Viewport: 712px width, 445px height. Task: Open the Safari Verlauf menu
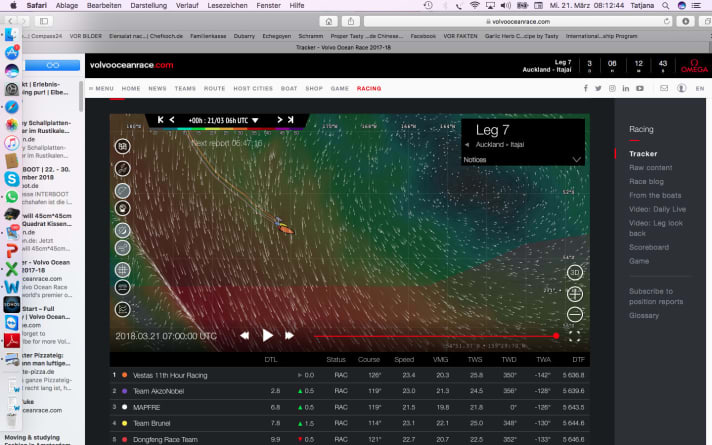click(x=187, y=5)
